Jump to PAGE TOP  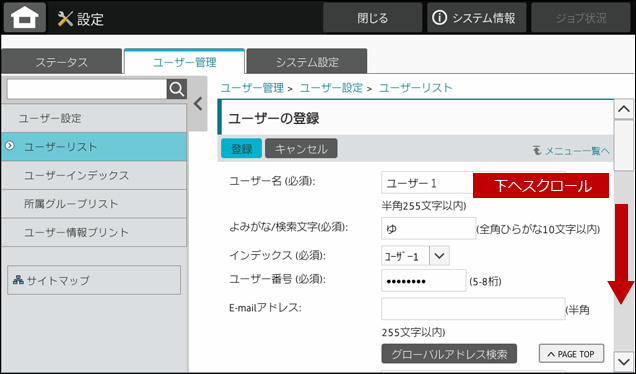click(x=571, y=354)
